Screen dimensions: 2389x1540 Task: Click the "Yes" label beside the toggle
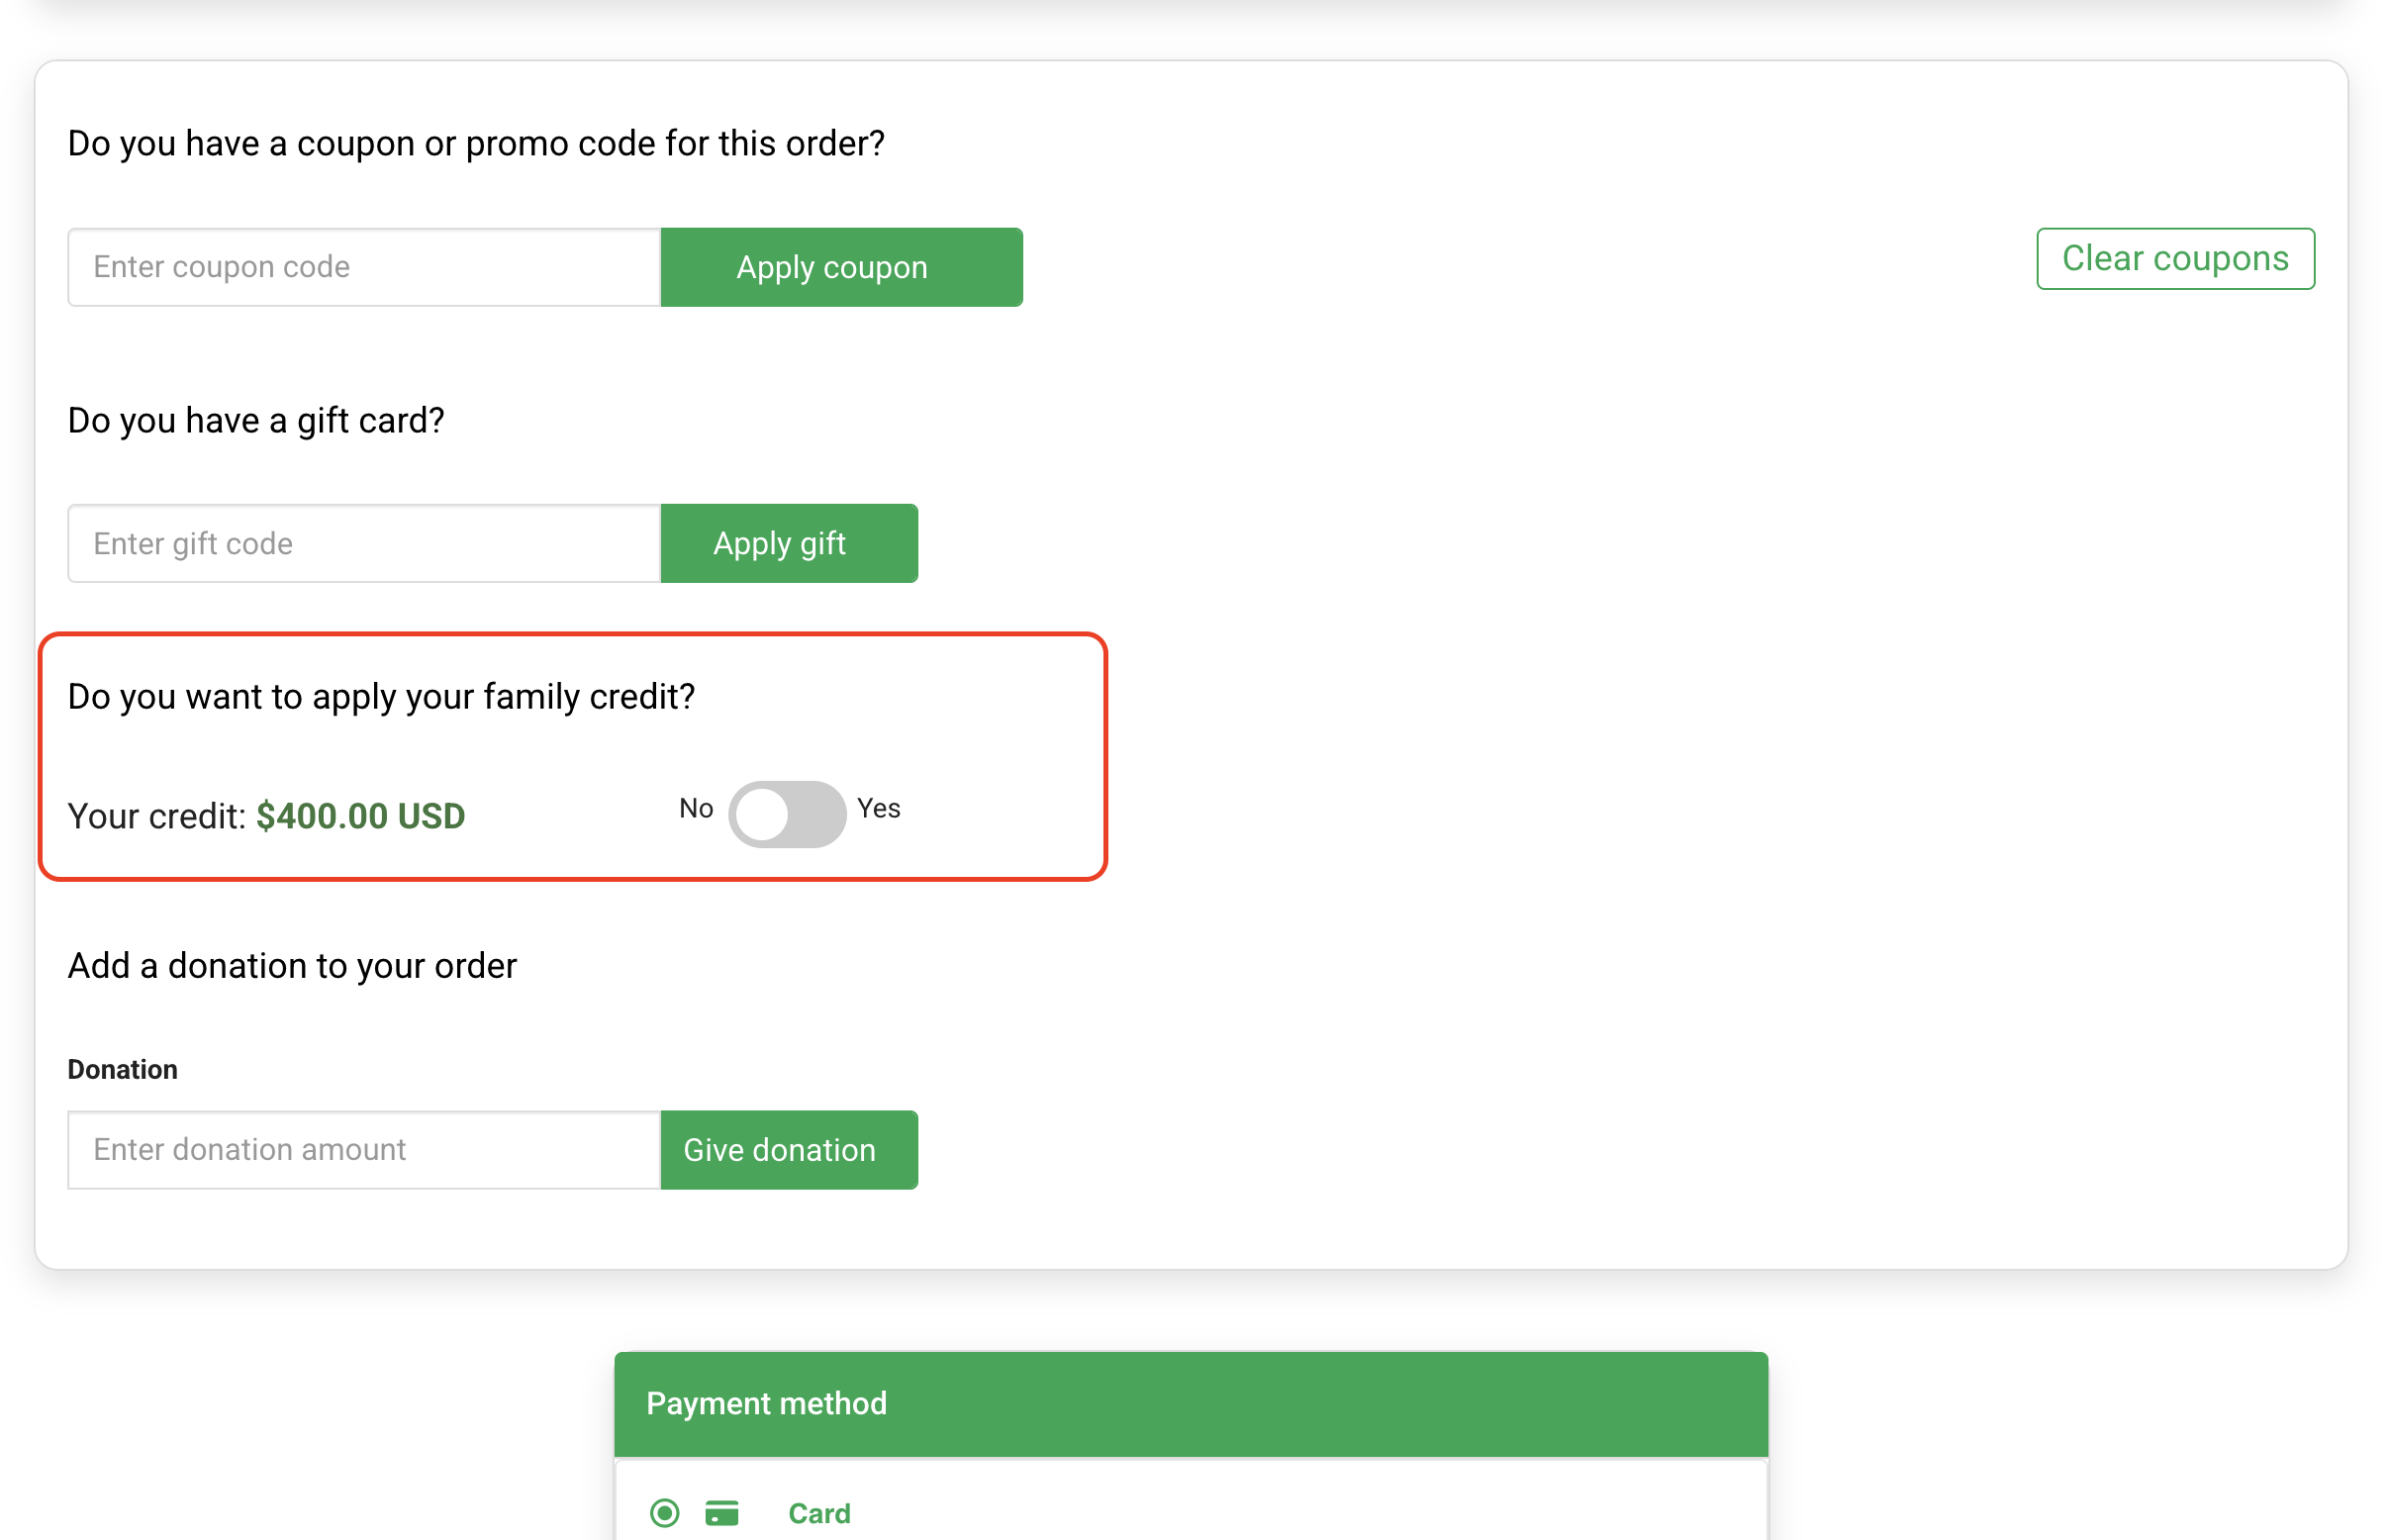pos(879,808)
